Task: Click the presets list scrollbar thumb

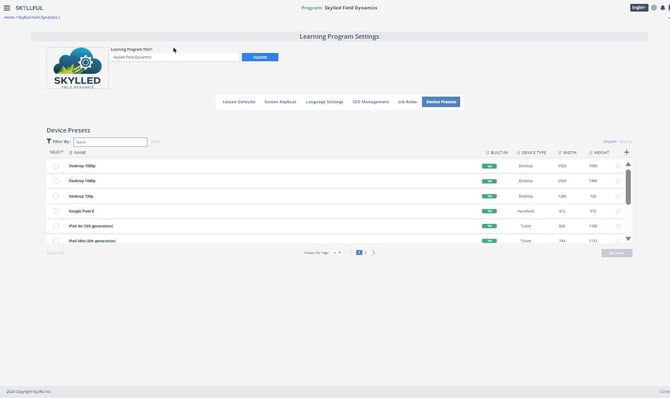Action: tap(628, 187)
